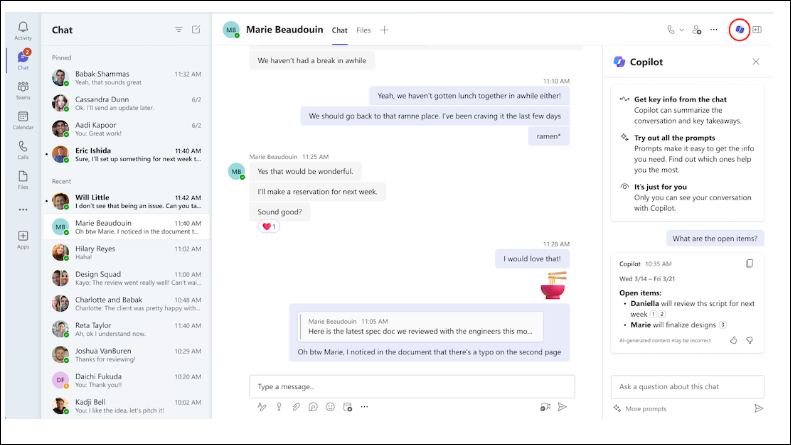Click Recent section label

pyautogui.click(x=62, y=181)
